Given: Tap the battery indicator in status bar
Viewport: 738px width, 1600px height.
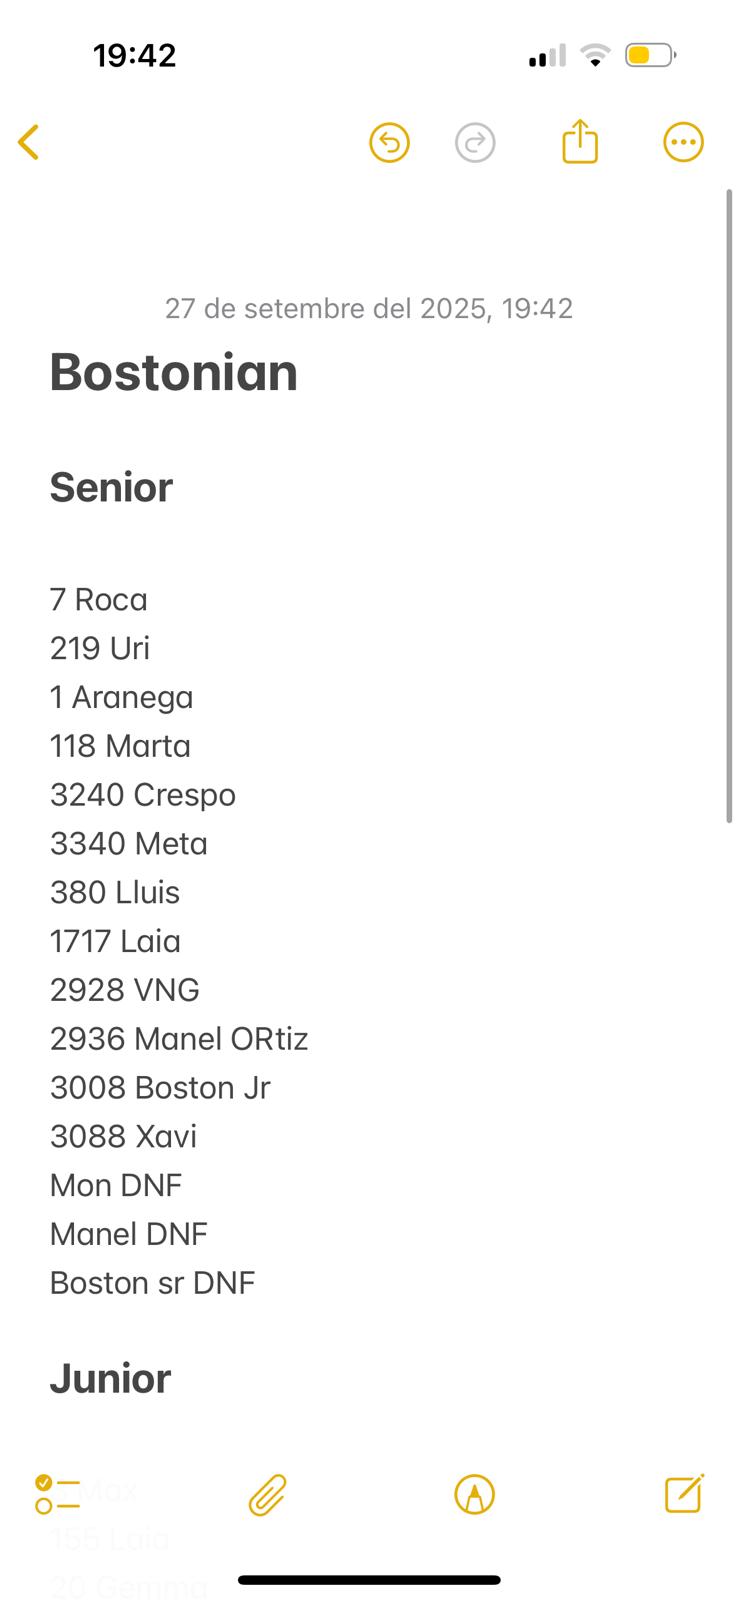Looking at the screenshot, I should click(650, 55).
